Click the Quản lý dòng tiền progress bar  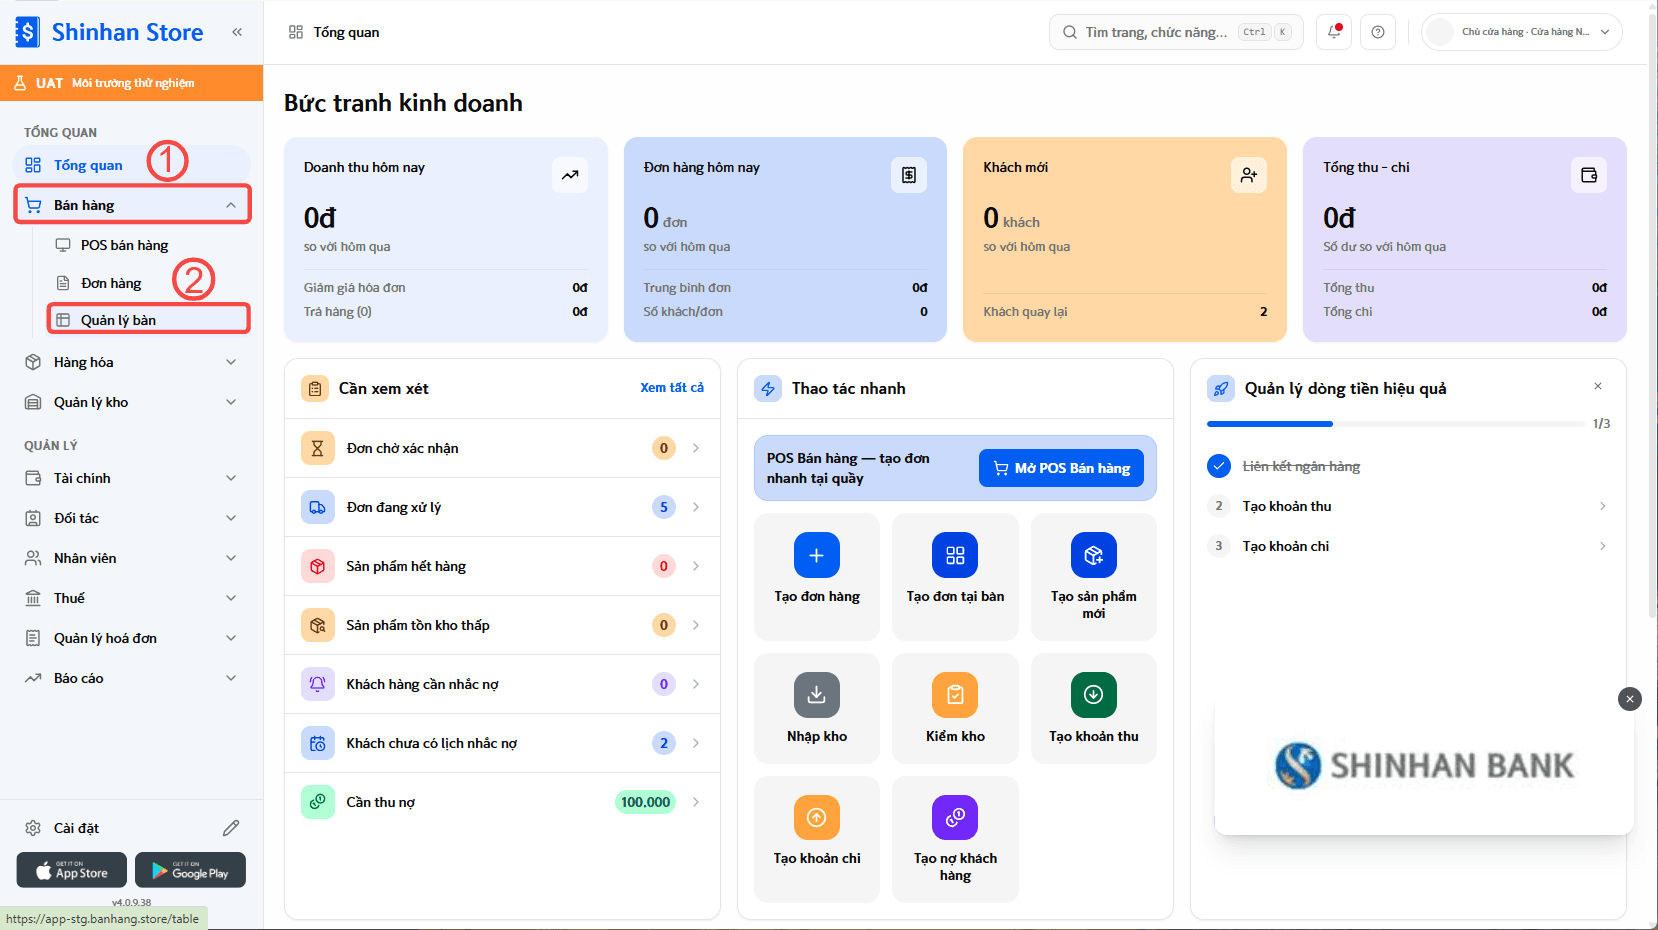coord(1395,424)
